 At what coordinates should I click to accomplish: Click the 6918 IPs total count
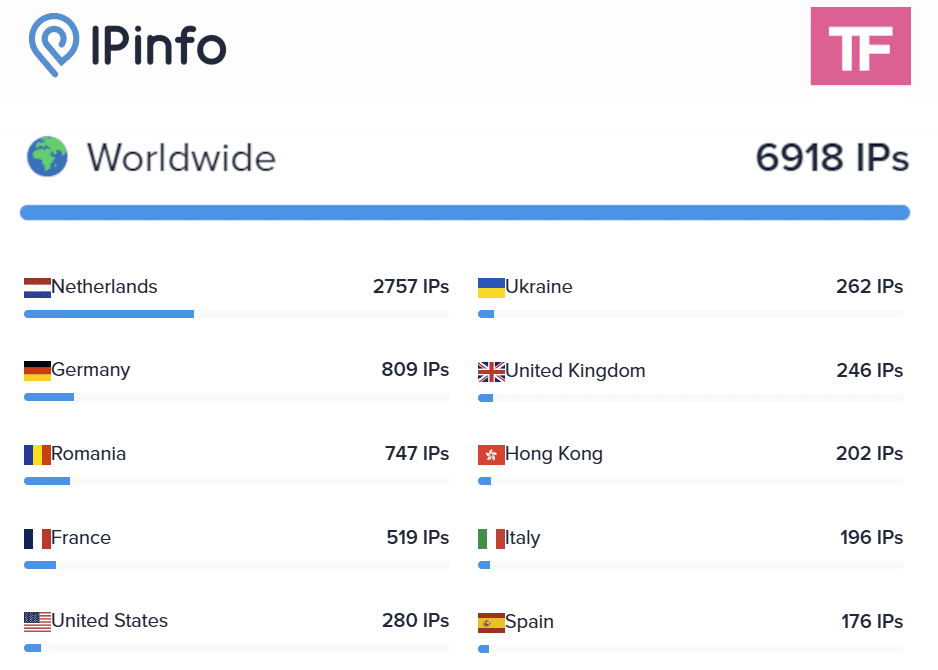pos(831,158)
